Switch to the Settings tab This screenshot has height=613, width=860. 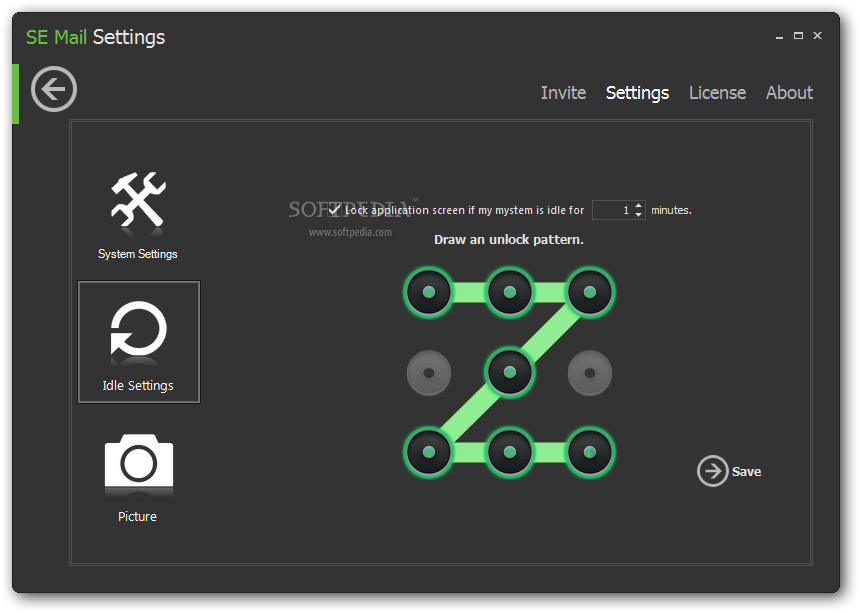[637, 93]
